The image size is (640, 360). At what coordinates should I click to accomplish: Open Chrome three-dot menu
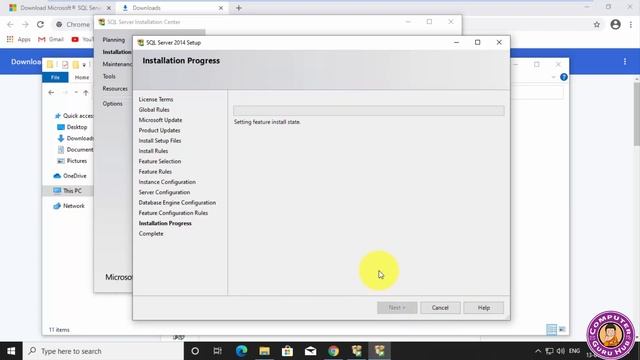[x=631, y=24]
